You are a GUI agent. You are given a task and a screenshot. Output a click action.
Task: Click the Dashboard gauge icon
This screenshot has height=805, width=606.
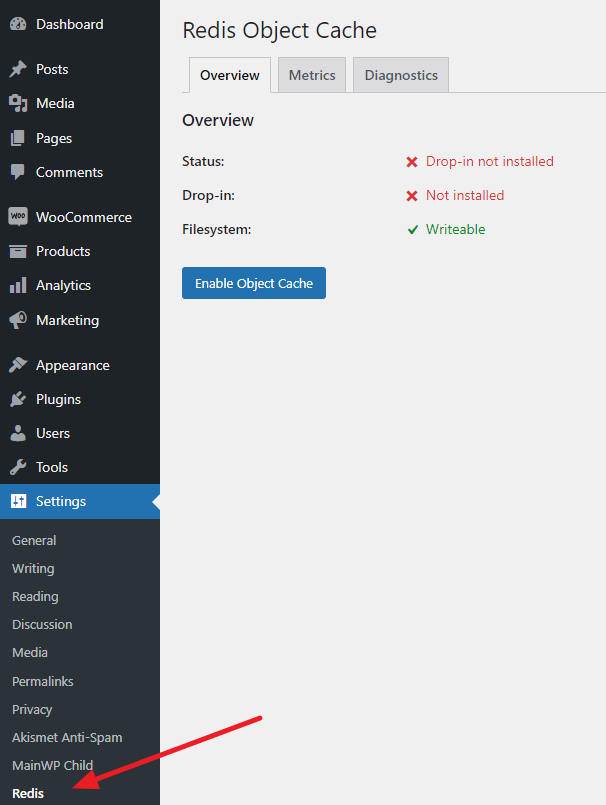coord(18,24)
